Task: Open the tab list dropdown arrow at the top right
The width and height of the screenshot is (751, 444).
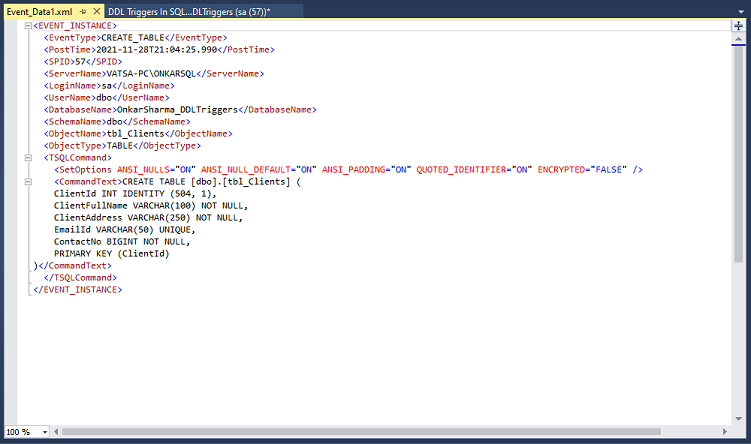Action: 741,11
